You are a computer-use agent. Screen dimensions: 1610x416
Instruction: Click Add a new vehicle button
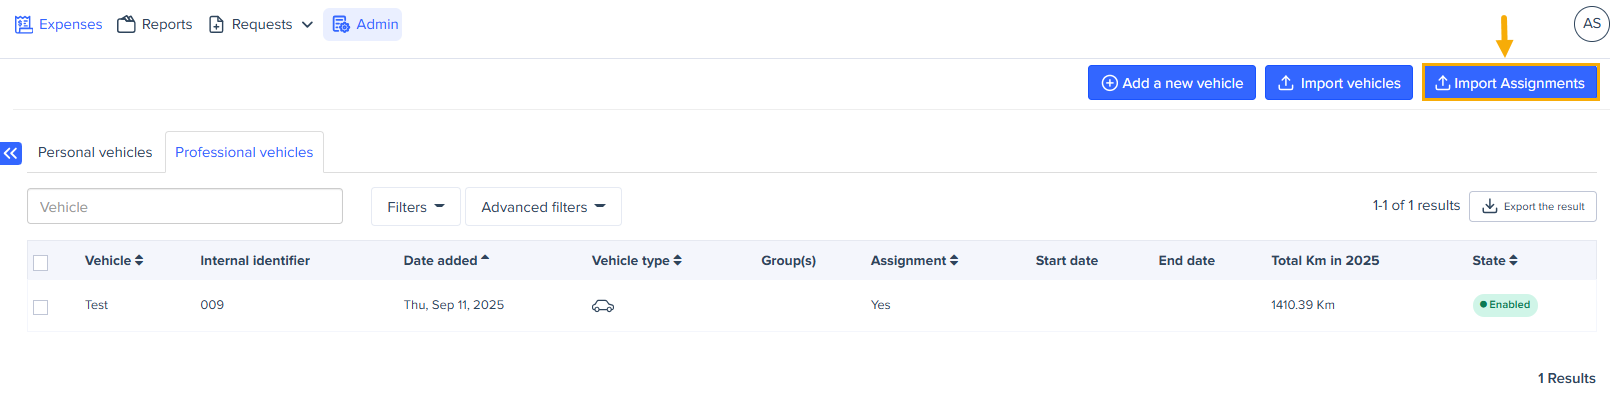tap(1171, 83)
